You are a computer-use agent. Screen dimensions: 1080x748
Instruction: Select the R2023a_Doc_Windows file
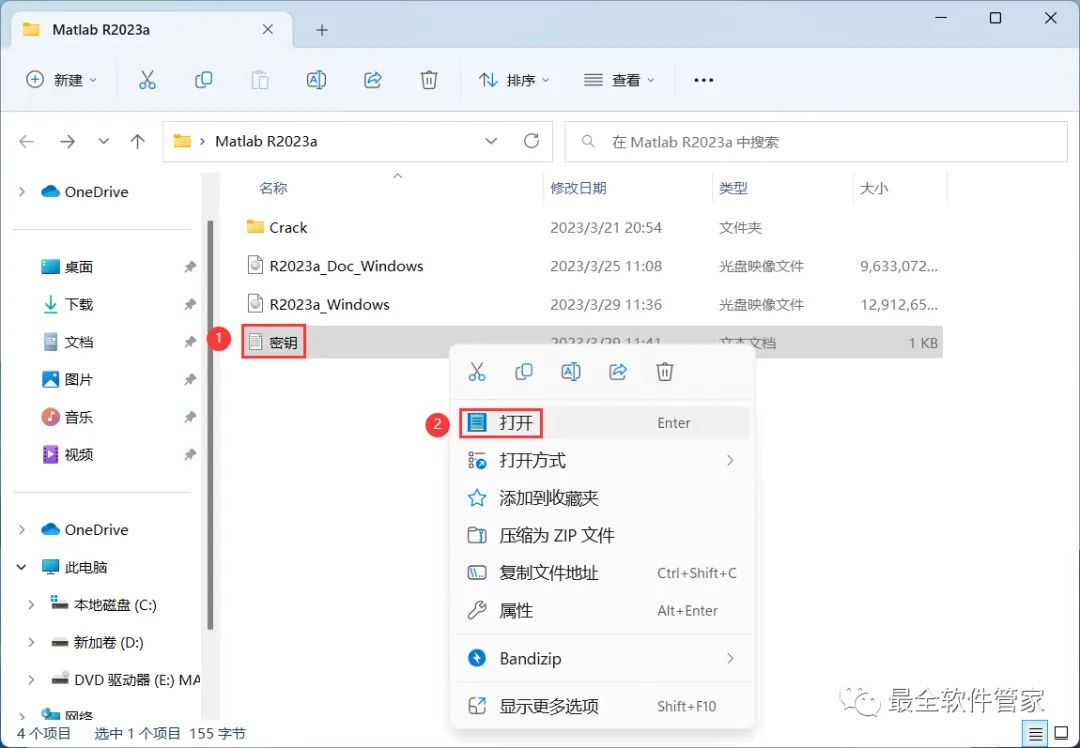346,266
